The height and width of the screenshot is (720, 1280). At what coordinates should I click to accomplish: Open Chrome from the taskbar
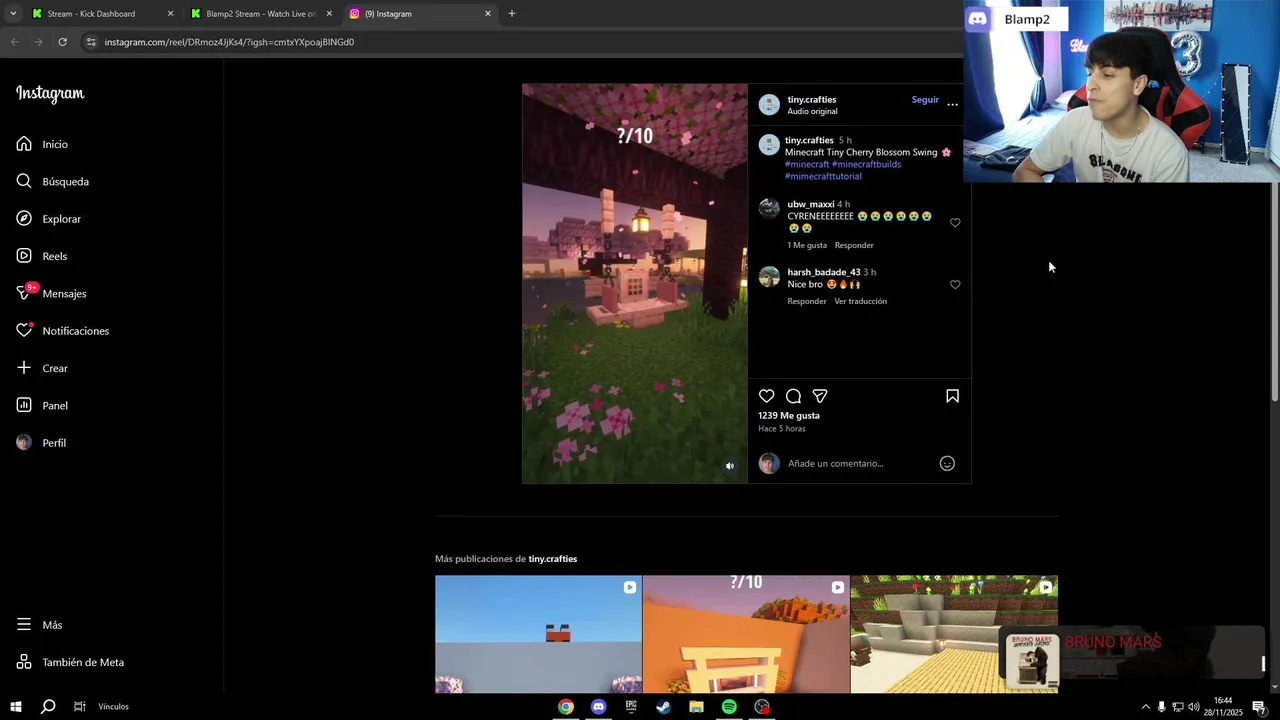(566, 707)
